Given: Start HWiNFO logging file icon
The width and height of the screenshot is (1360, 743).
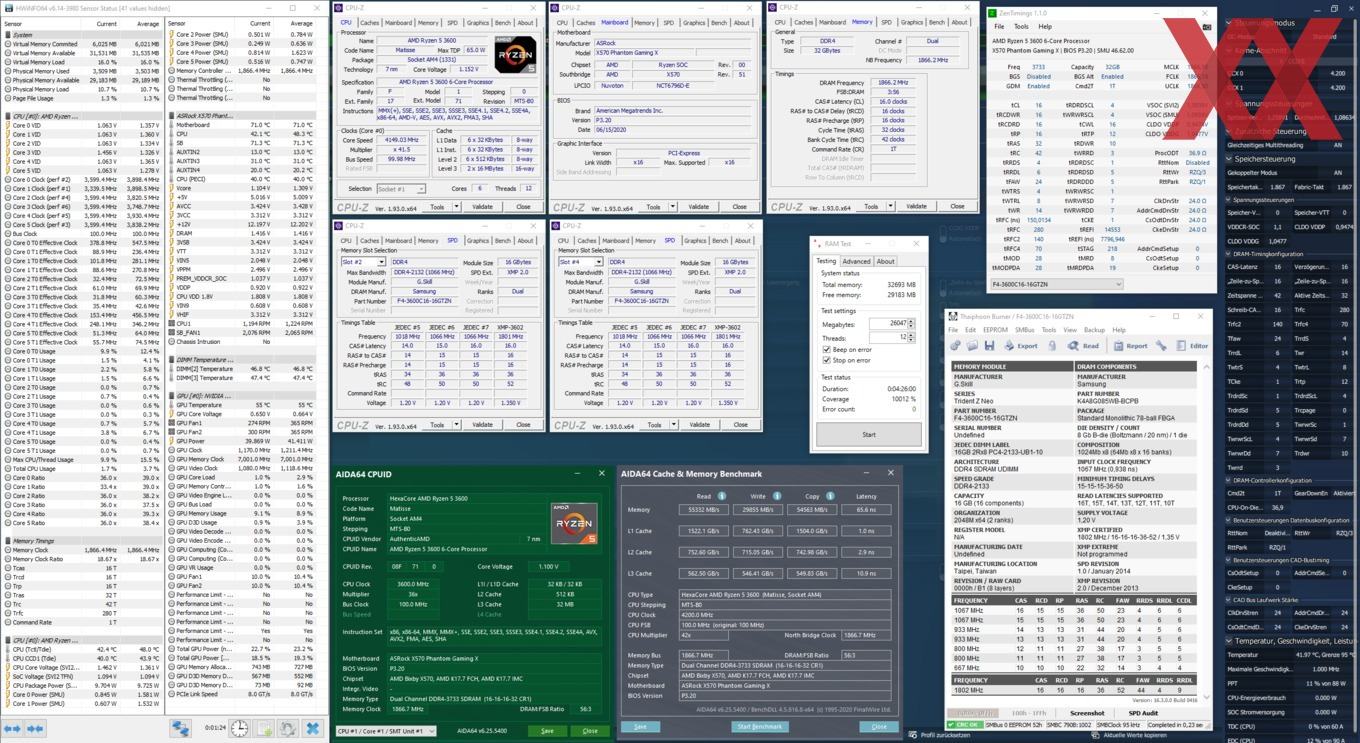Looking at the screenshot, I should coord(264,728).
